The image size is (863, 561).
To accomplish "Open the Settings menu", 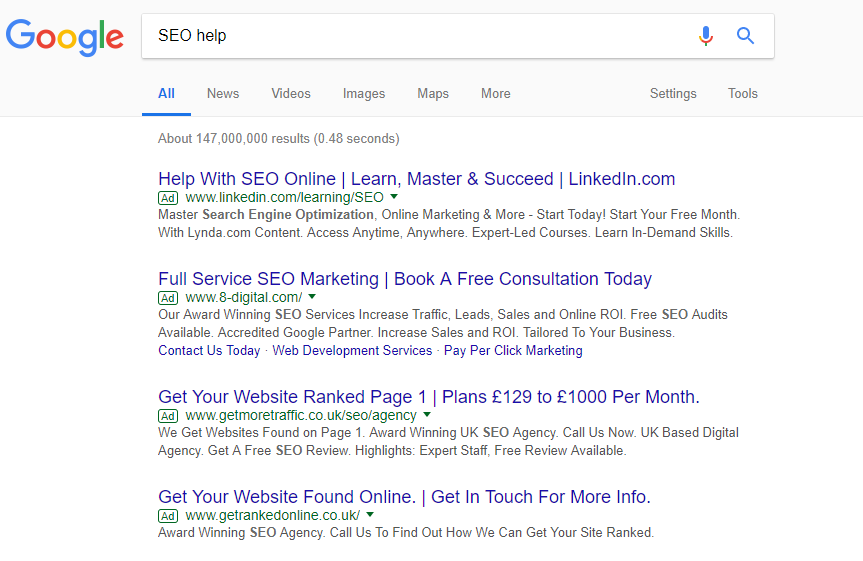I will coord(673,94).
